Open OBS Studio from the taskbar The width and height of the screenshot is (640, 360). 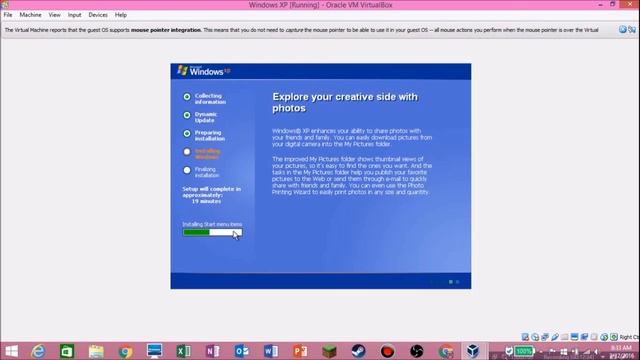(417, 351)
